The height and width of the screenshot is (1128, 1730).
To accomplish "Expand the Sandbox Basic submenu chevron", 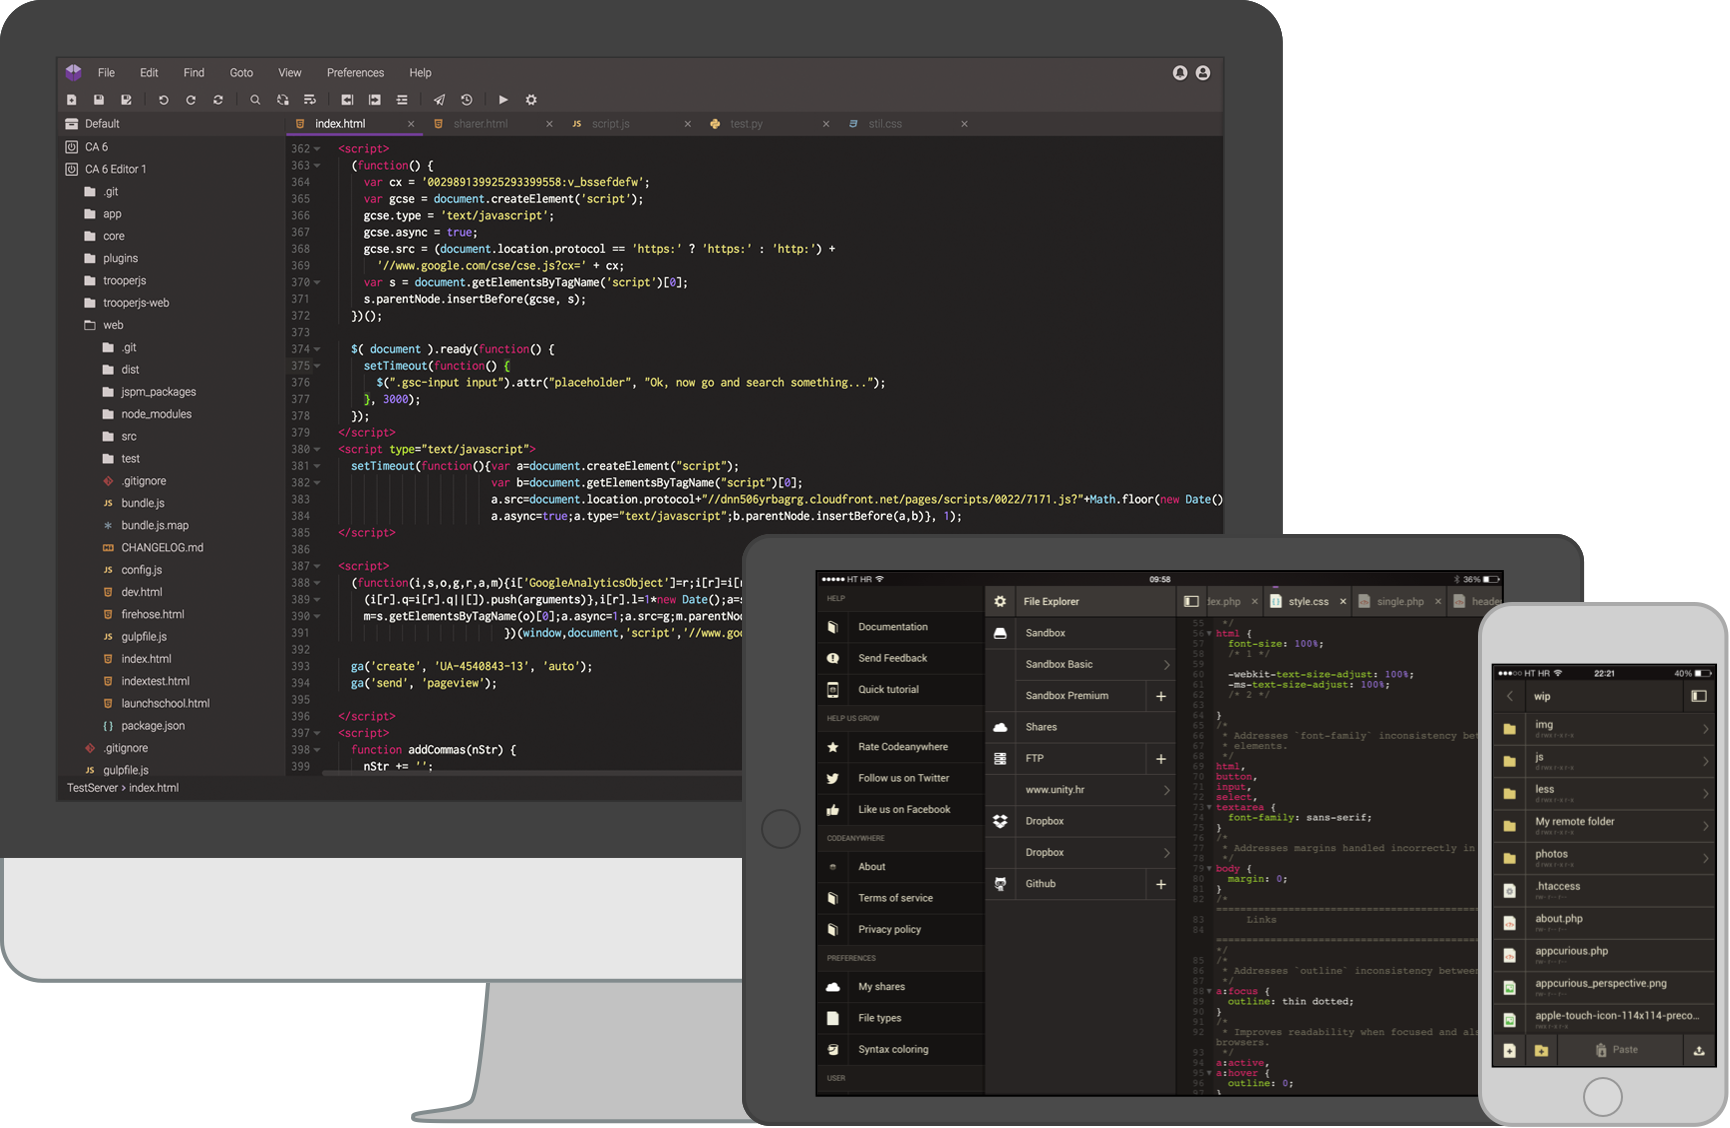I will coord(1166,664).
